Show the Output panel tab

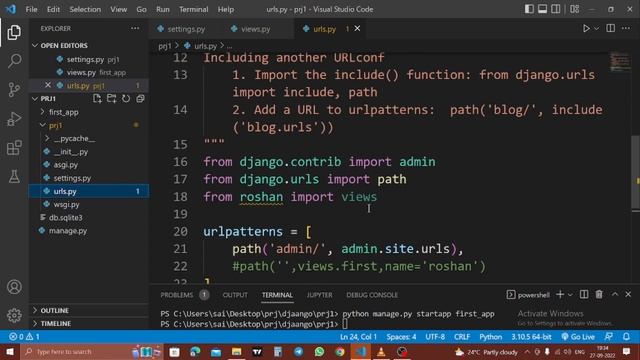coord(235,295)
